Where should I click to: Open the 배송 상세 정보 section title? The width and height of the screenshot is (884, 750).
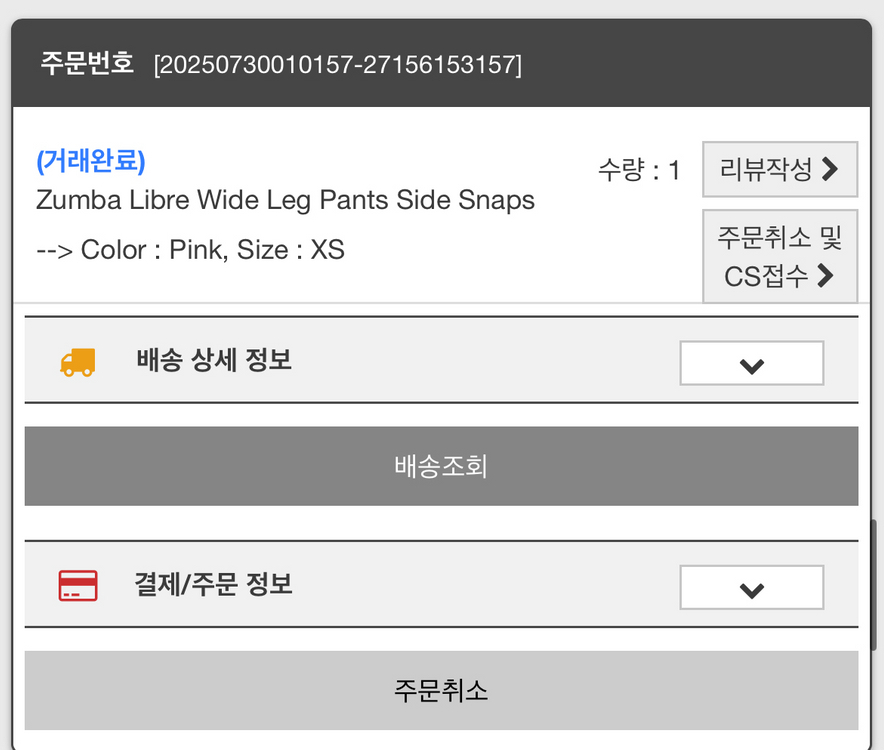coord(214,360)
